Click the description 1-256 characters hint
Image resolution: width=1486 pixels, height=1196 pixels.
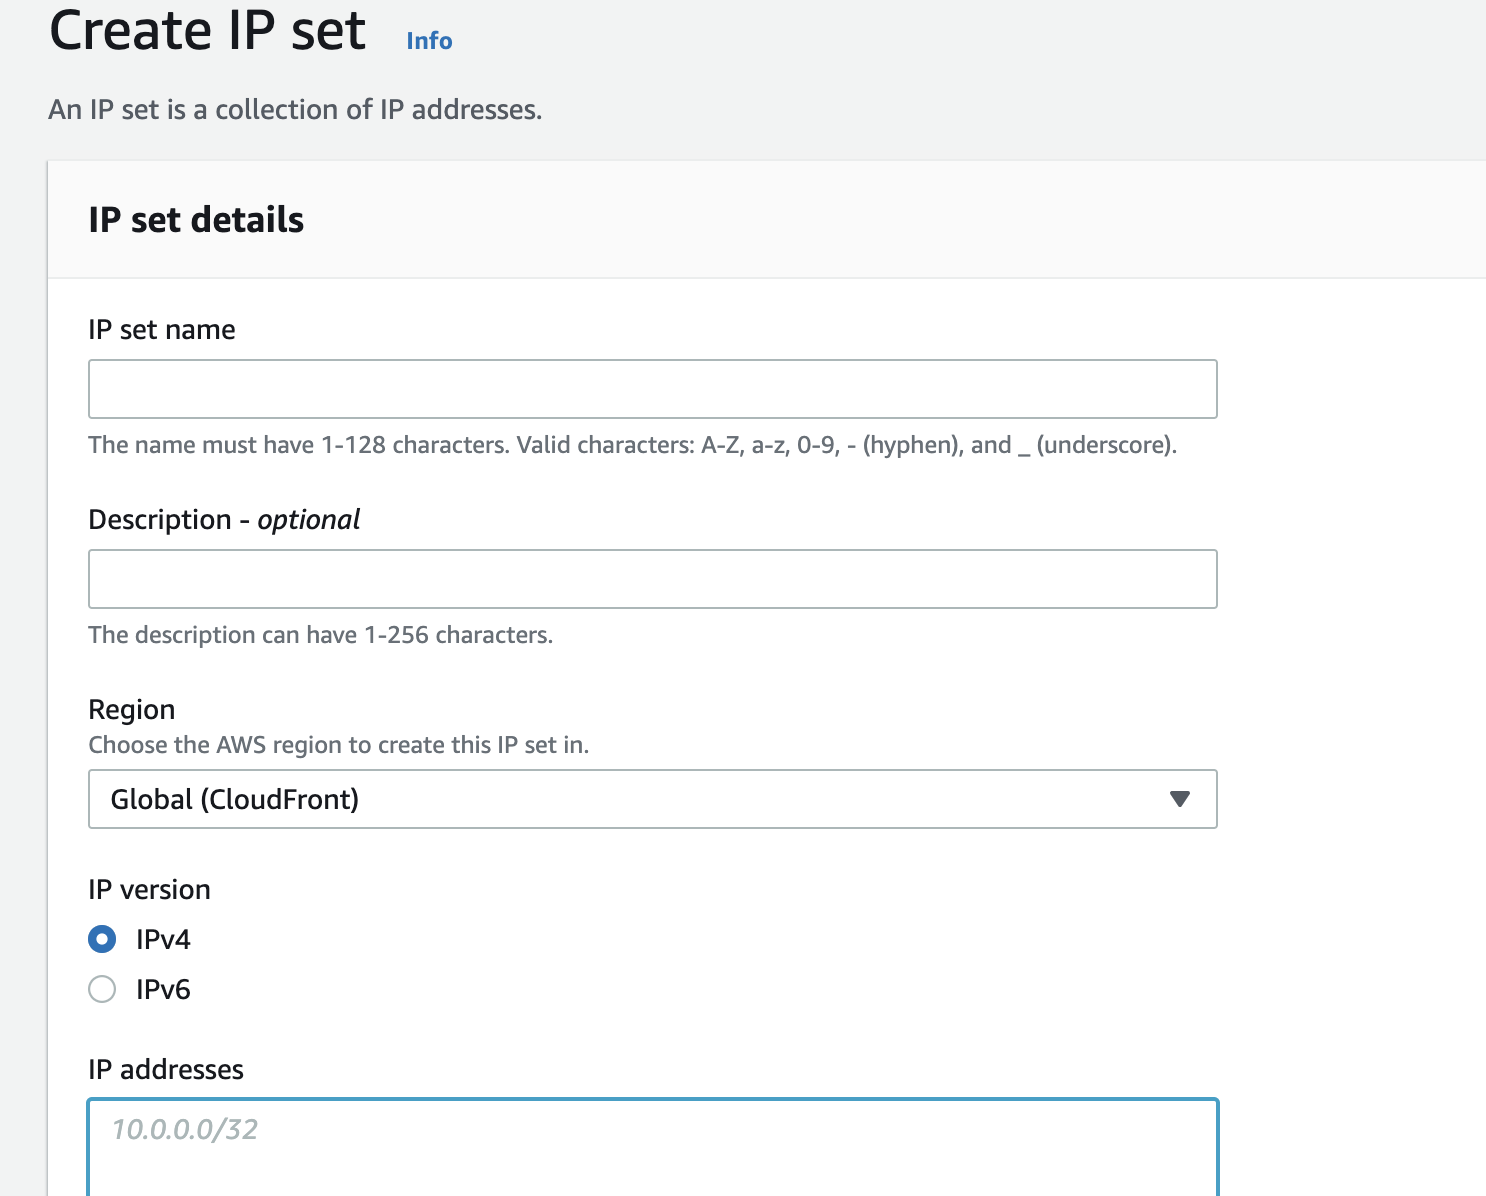point(320,635)
